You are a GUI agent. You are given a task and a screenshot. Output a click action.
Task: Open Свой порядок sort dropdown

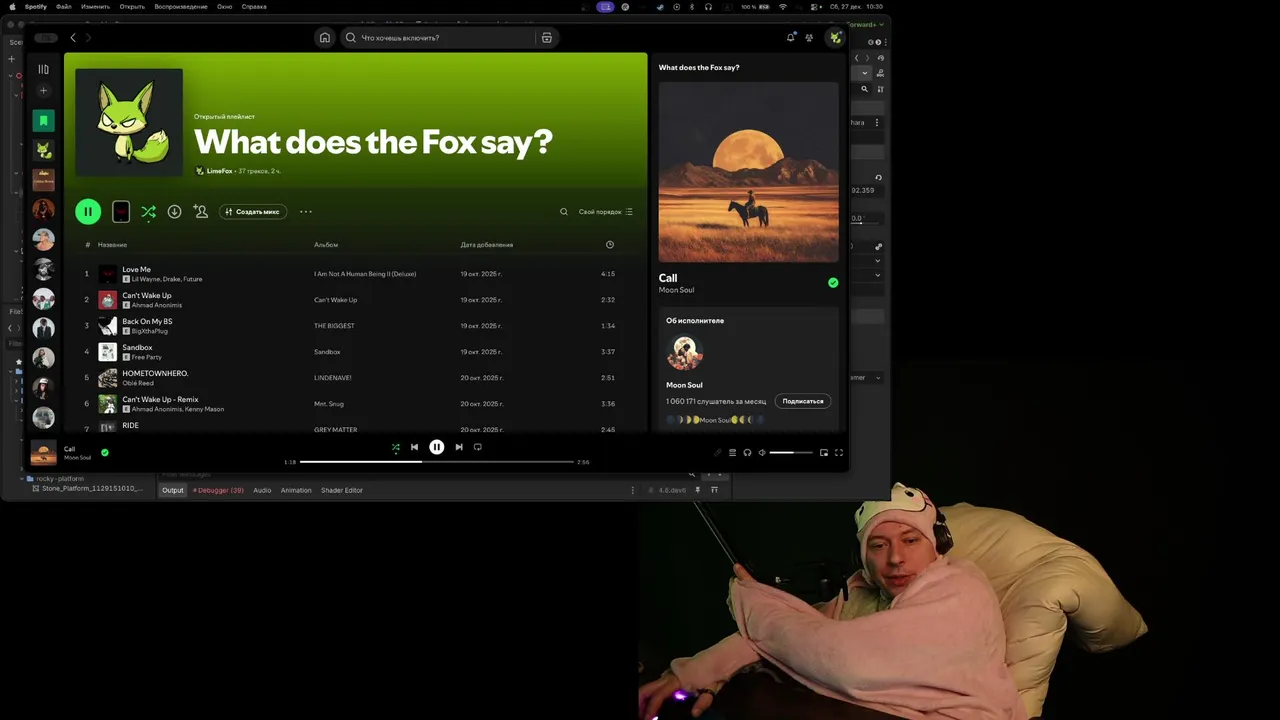[606, 212]
